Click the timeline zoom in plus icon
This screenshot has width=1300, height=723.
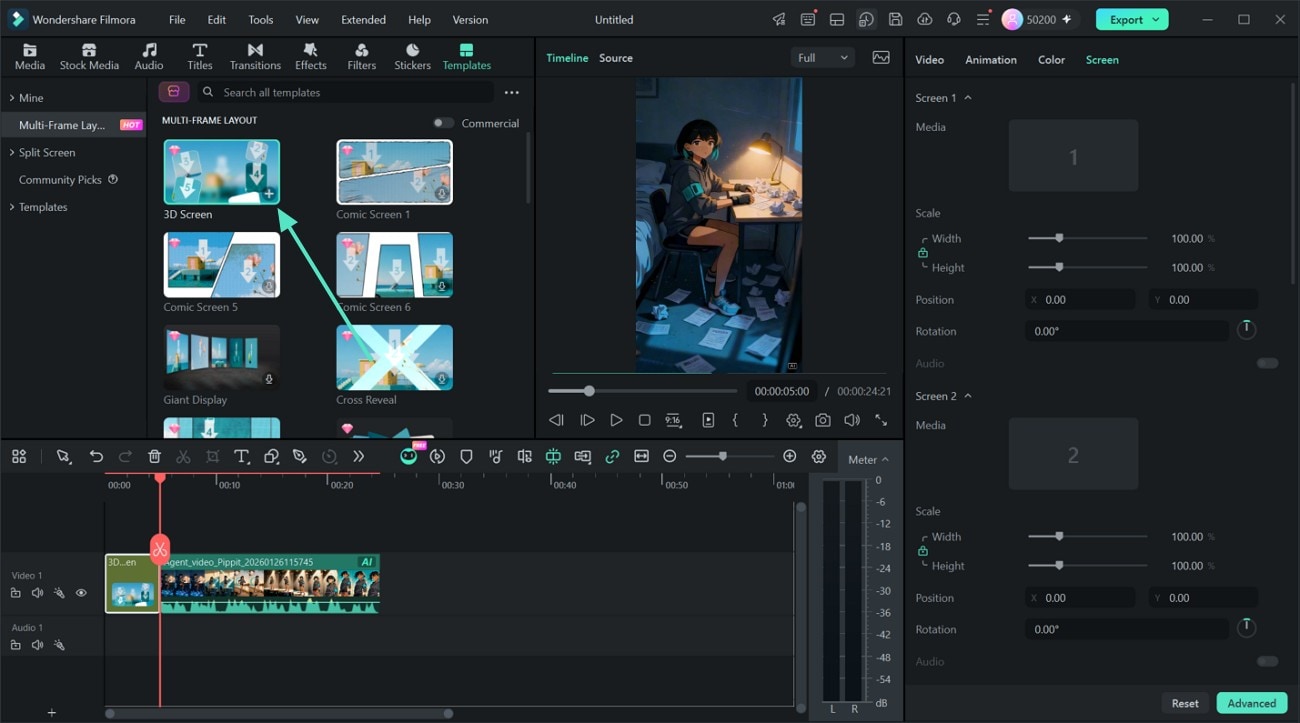point(789,456)
